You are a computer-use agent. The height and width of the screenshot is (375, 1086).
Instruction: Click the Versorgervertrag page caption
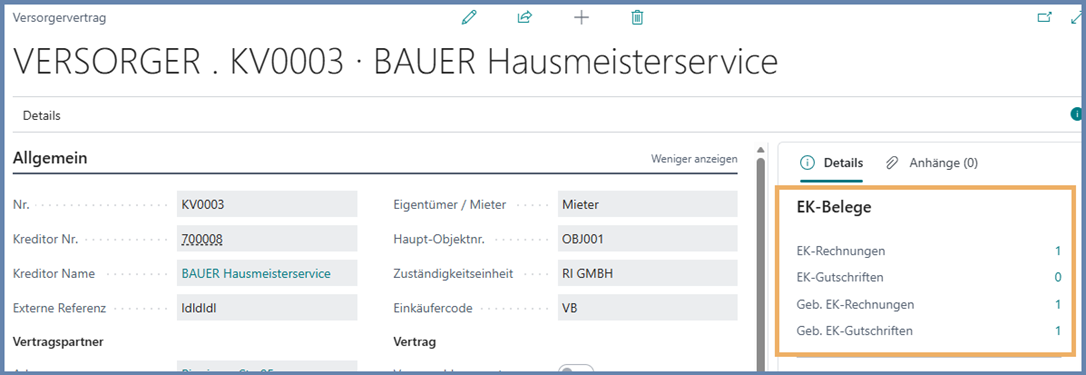(x=60, y=19)
